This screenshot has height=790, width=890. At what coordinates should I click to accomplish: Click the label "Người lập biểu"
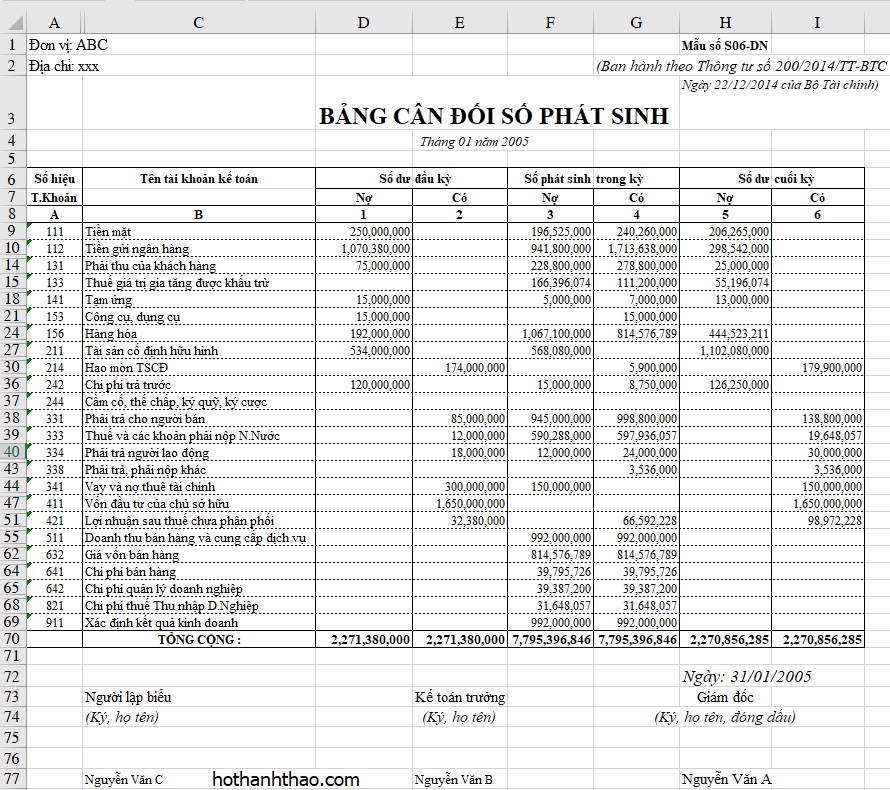point(128,697)
